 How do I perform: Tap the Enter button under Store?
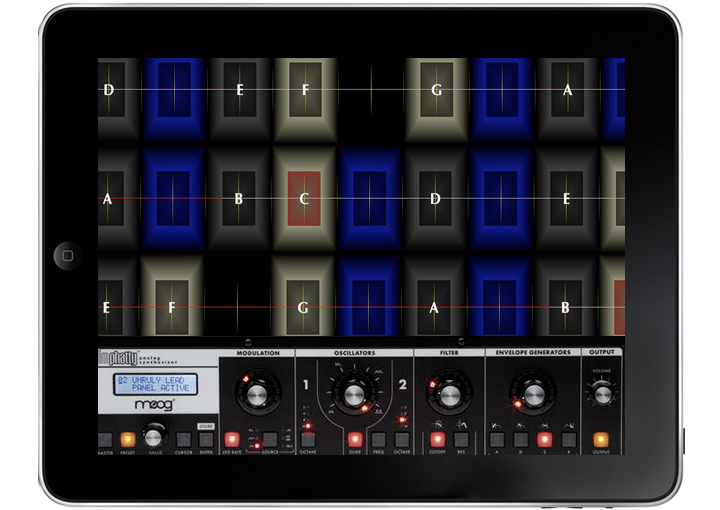click(x=206, y=440)
